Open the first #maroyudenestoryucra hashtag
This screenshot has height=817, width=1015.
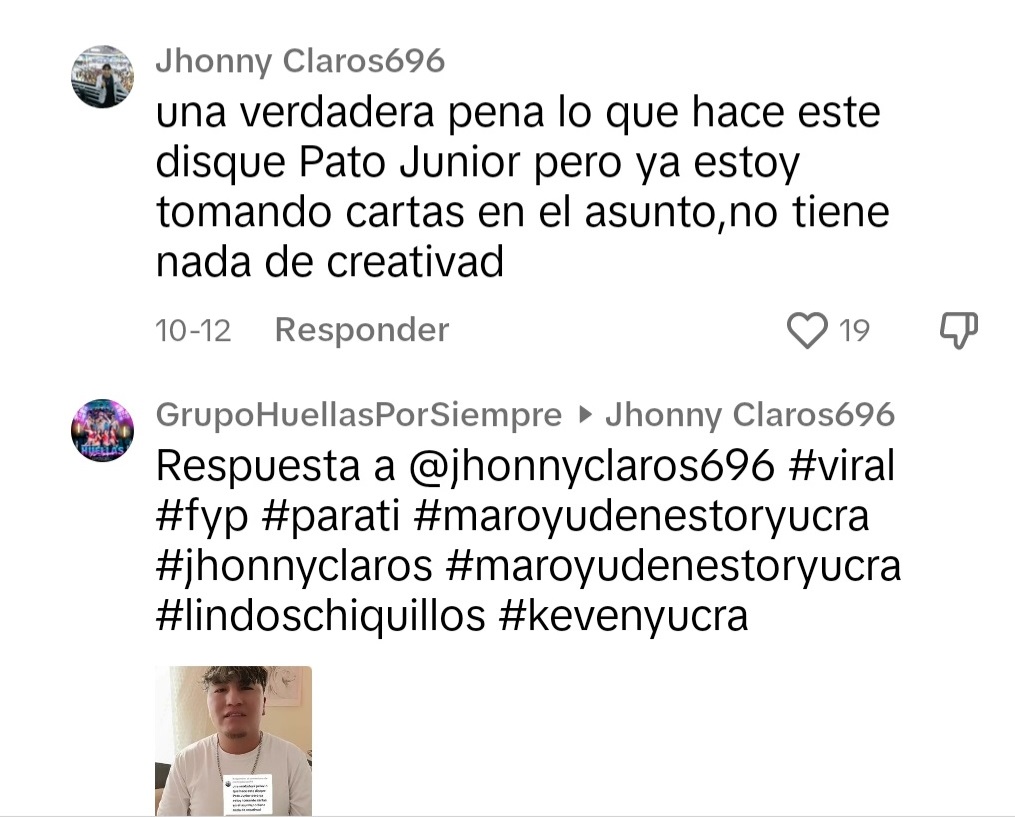pos(641,517)
